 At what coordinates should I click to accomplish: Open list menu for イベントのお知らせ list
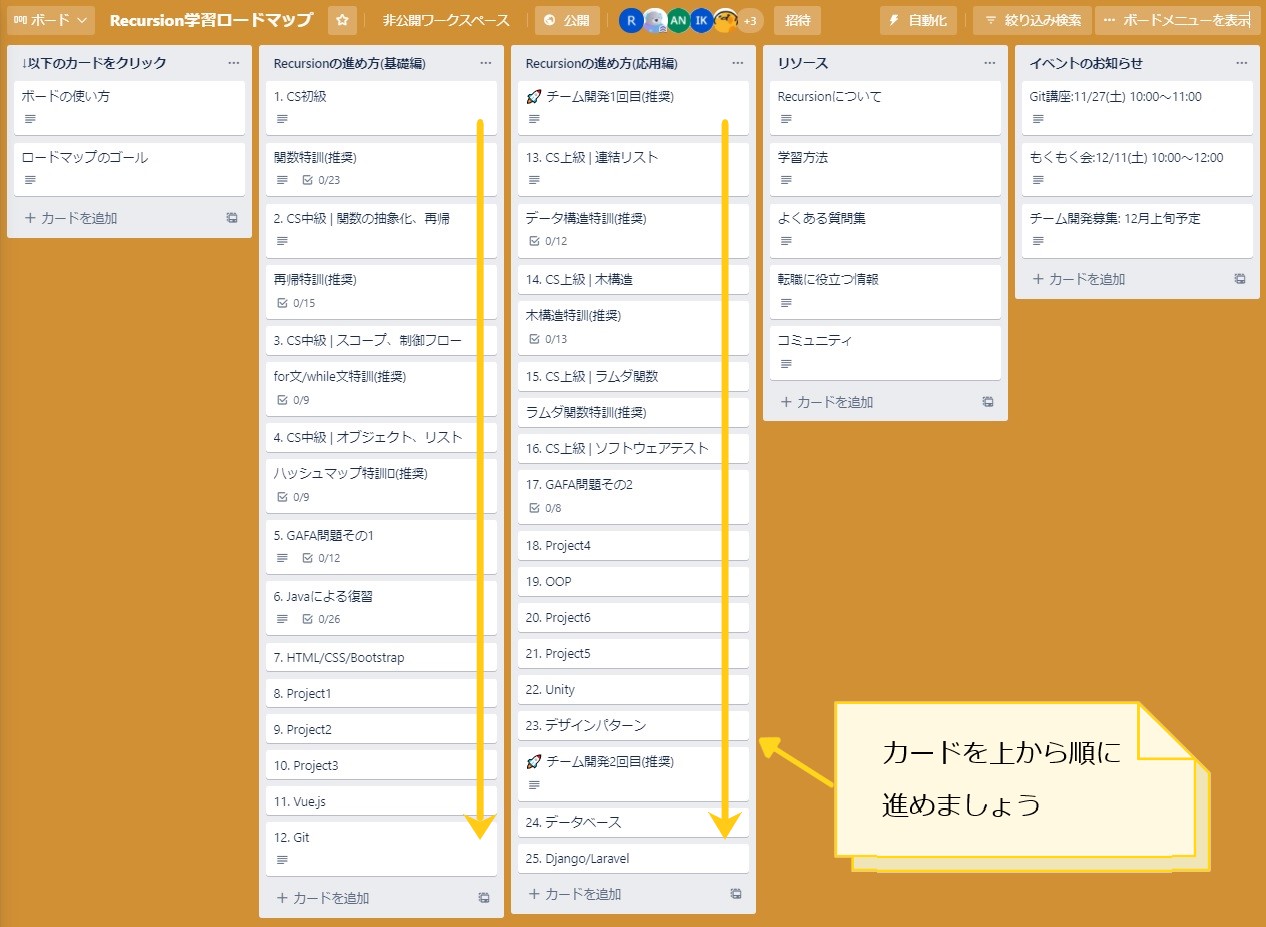click(x=1242, y=63)
